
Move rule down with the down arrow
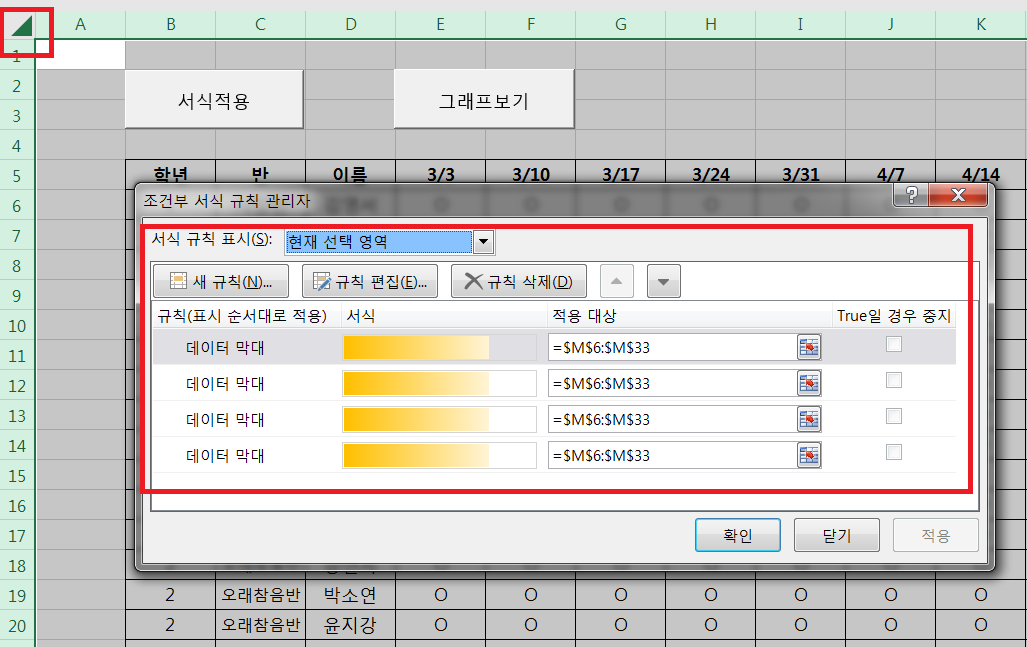pos(664,282)
